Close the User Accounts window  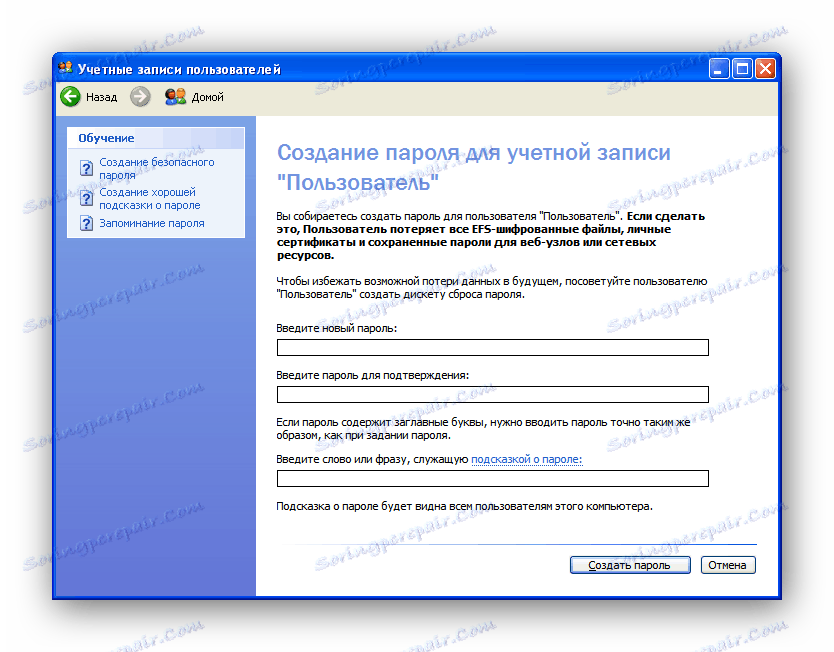(765, 69)
